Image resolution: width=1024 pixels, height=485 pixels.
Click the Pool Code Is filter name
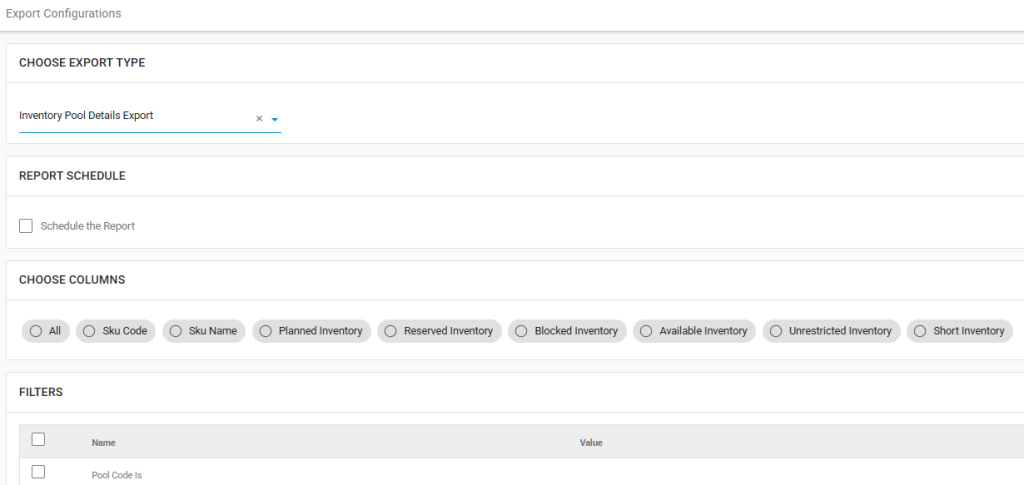click(x=117, y=475)
